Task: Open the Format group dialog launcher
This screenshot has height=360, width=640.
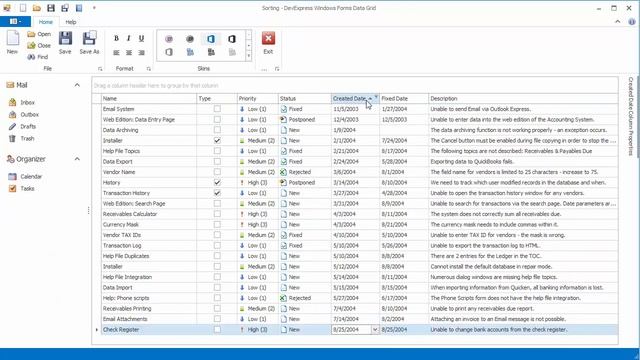Action: coord(149,69)
